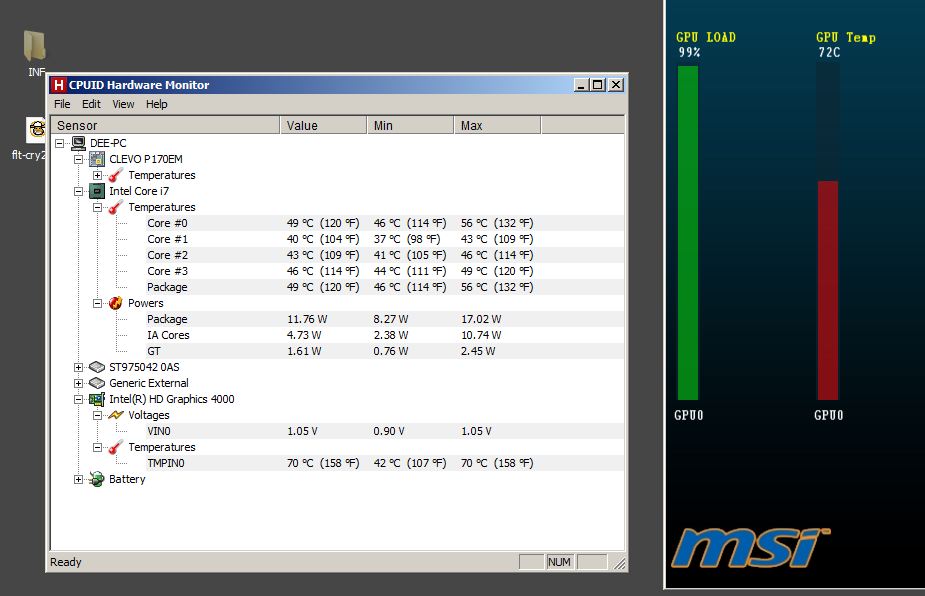
Task: Click the lightning icon beside Voltages
Action: (116, 415)
